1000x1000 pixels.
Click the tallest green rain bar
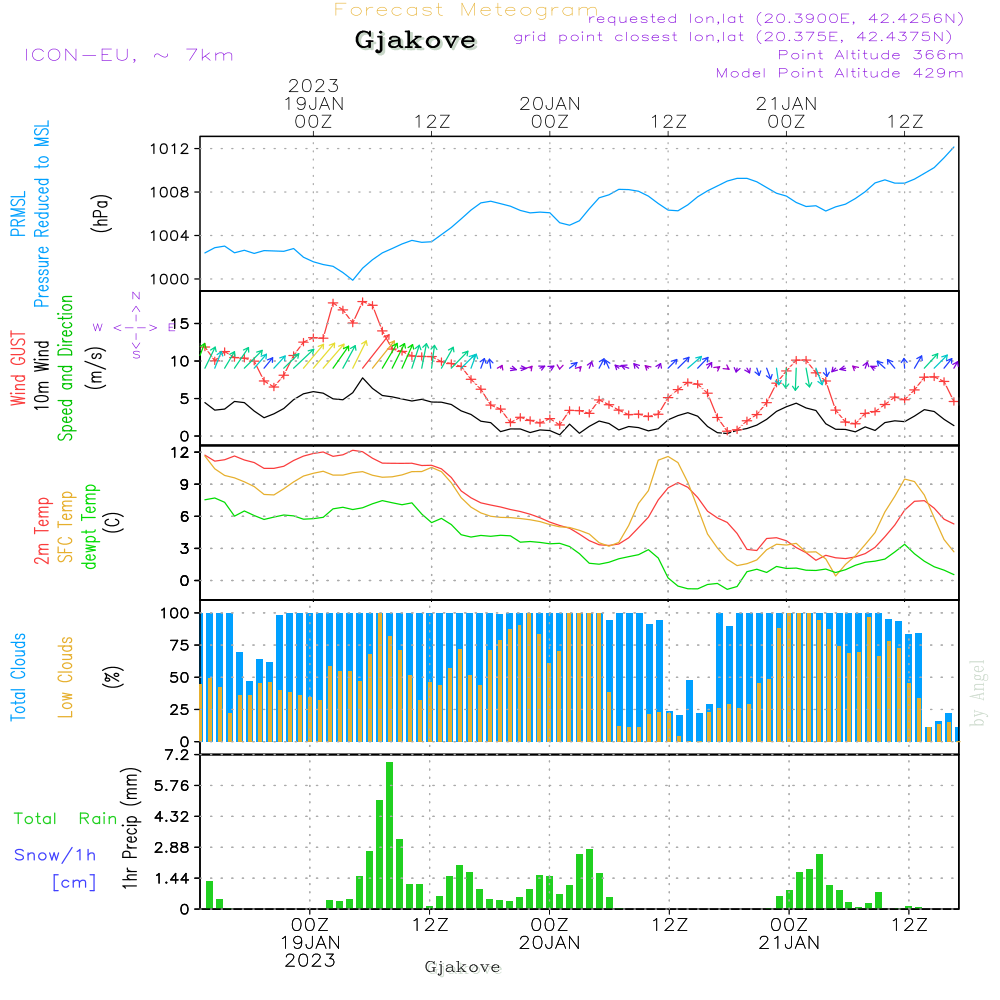[x=390, y=835]
